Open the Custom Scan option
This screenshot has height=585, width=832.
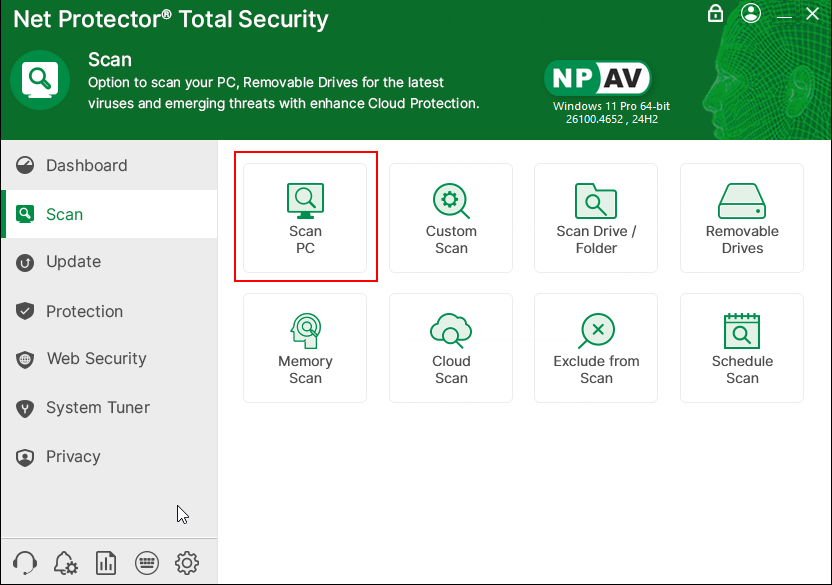point(451,217)
